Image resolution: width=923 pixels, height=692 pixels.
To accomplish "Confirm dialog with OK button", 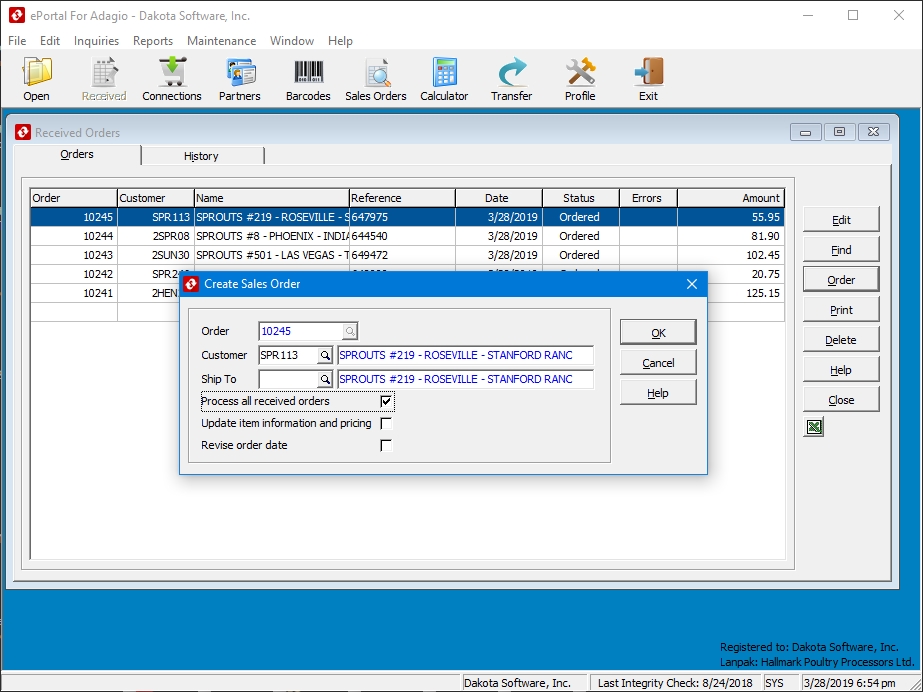I will [x=658, y=333].
